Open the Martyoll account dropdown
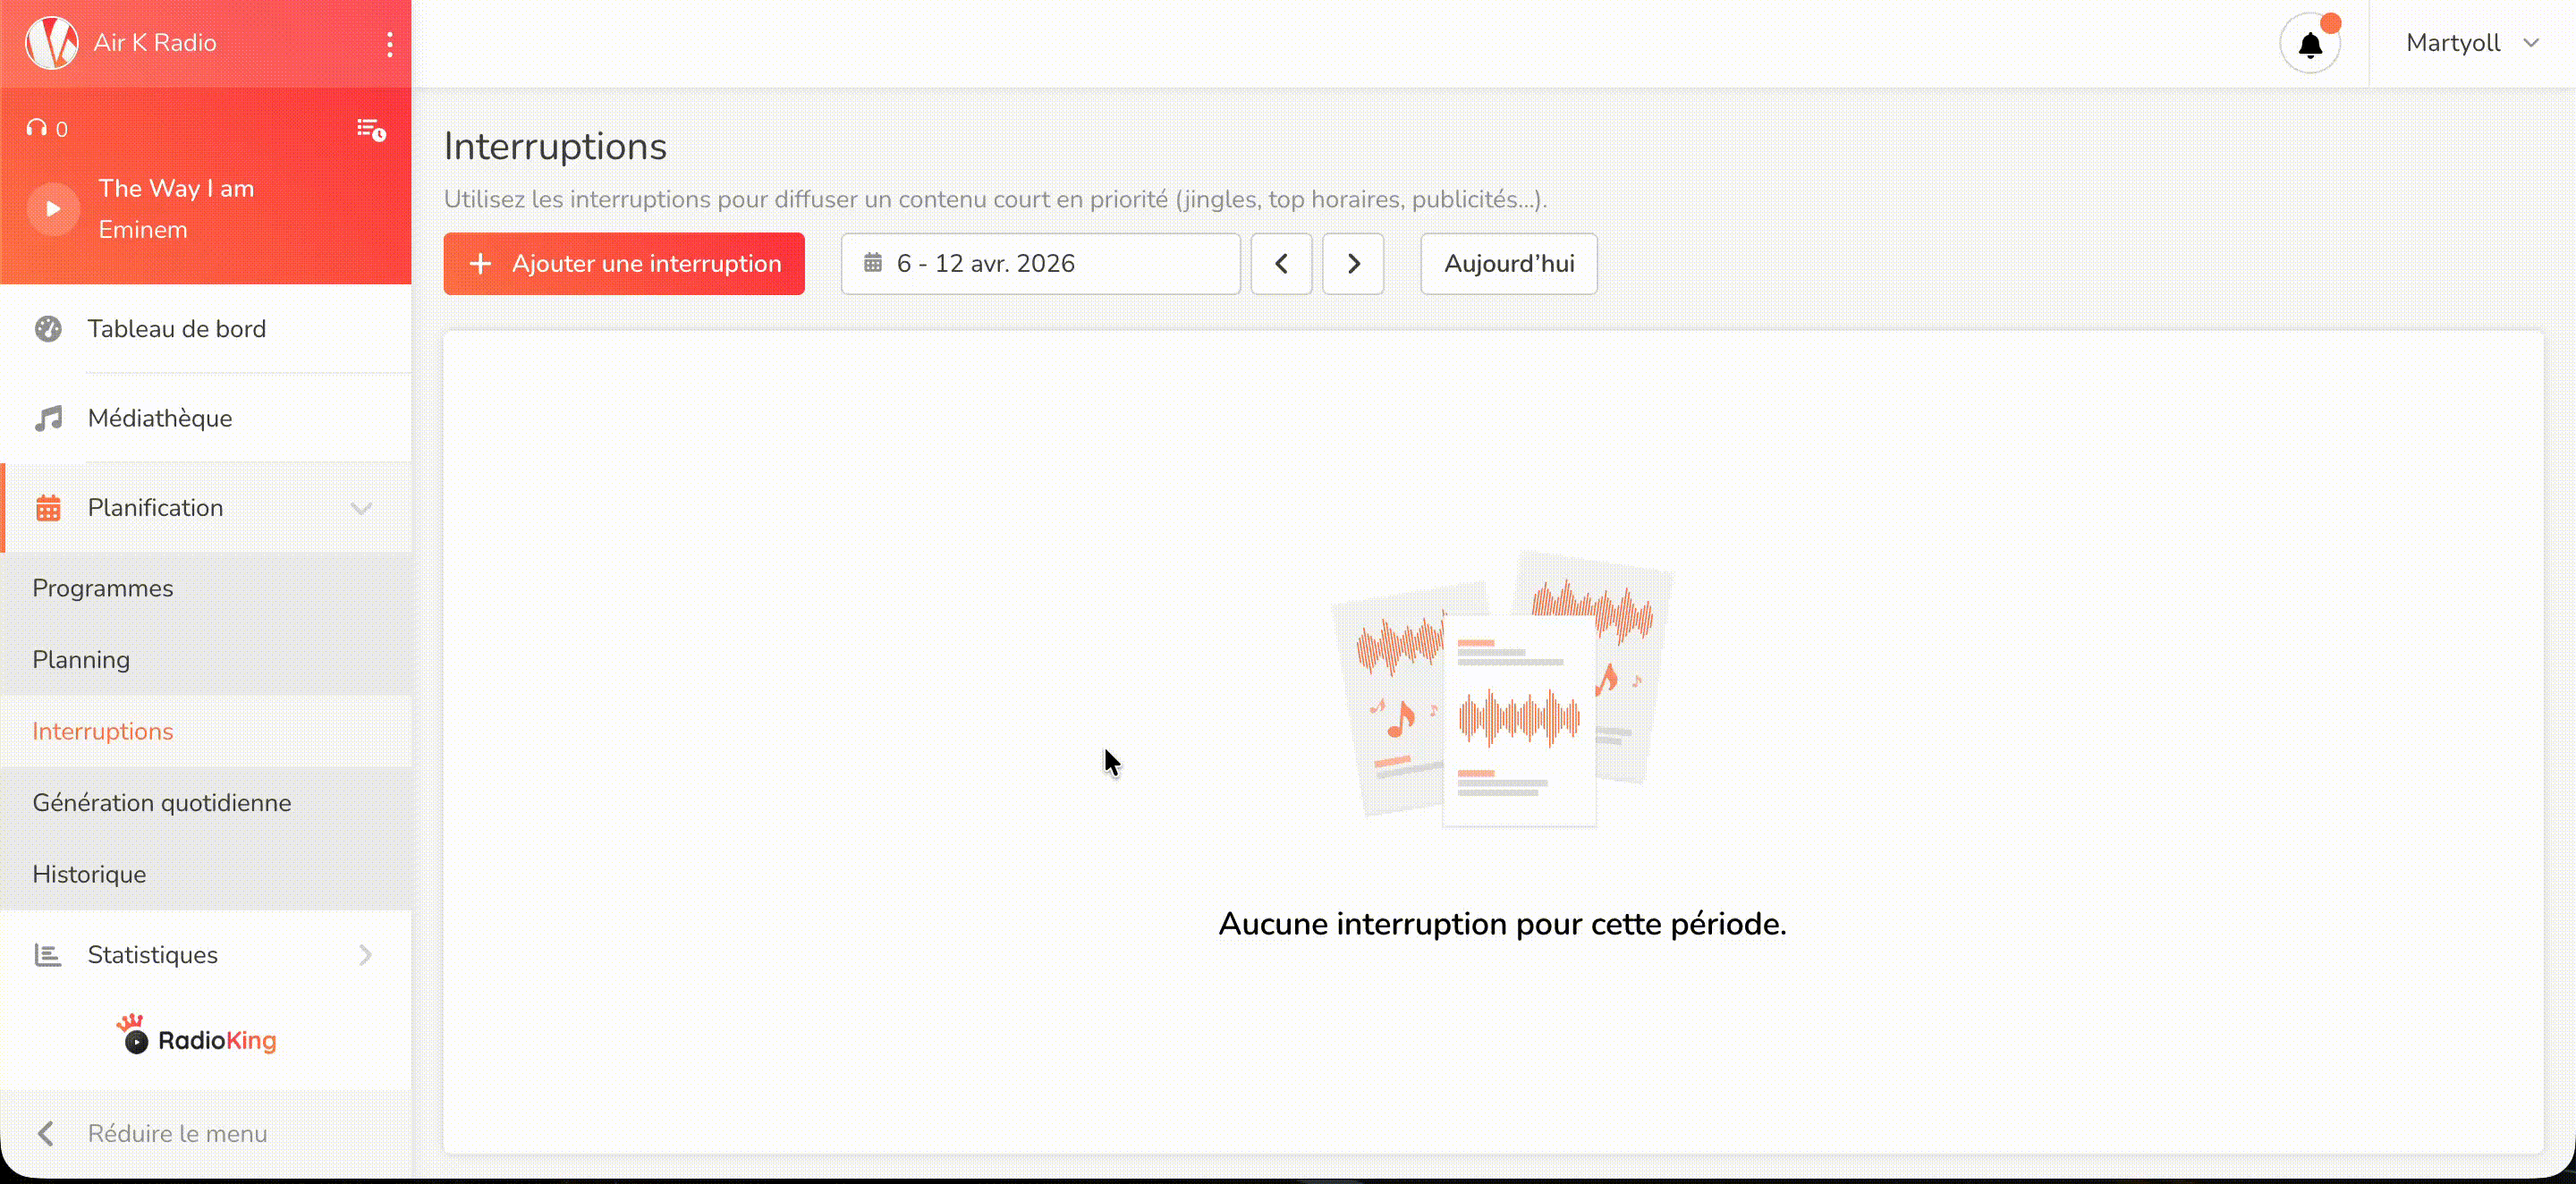 pos(2470,42)
